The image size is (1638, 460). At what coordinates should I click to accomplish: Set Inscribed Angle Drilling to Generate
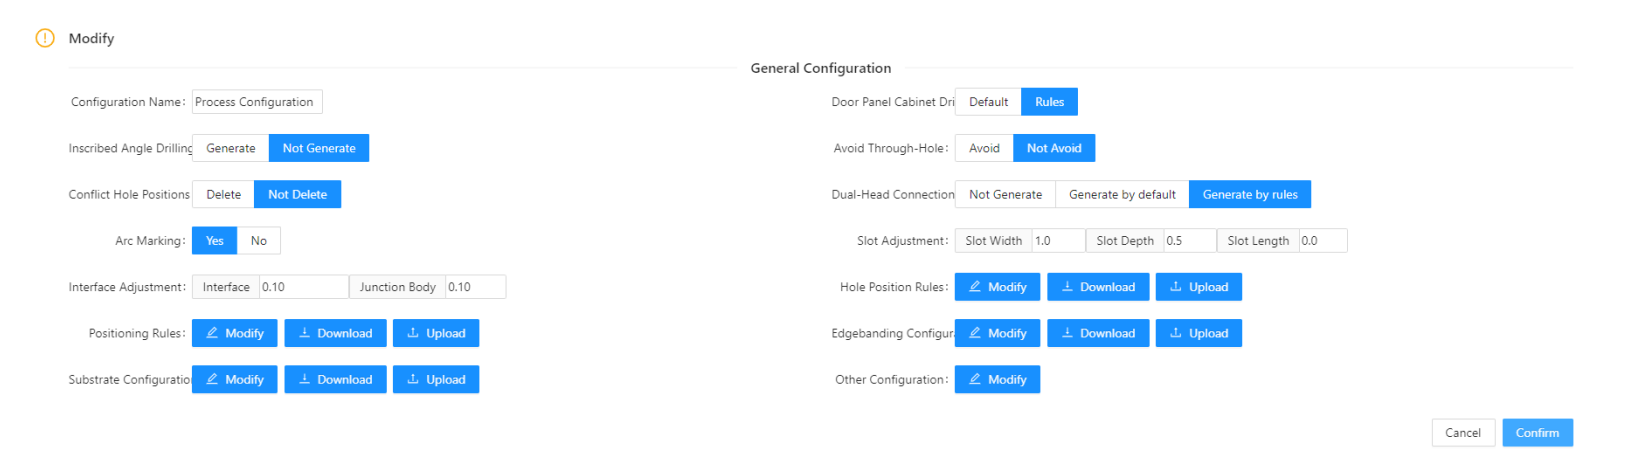[231, 148]
